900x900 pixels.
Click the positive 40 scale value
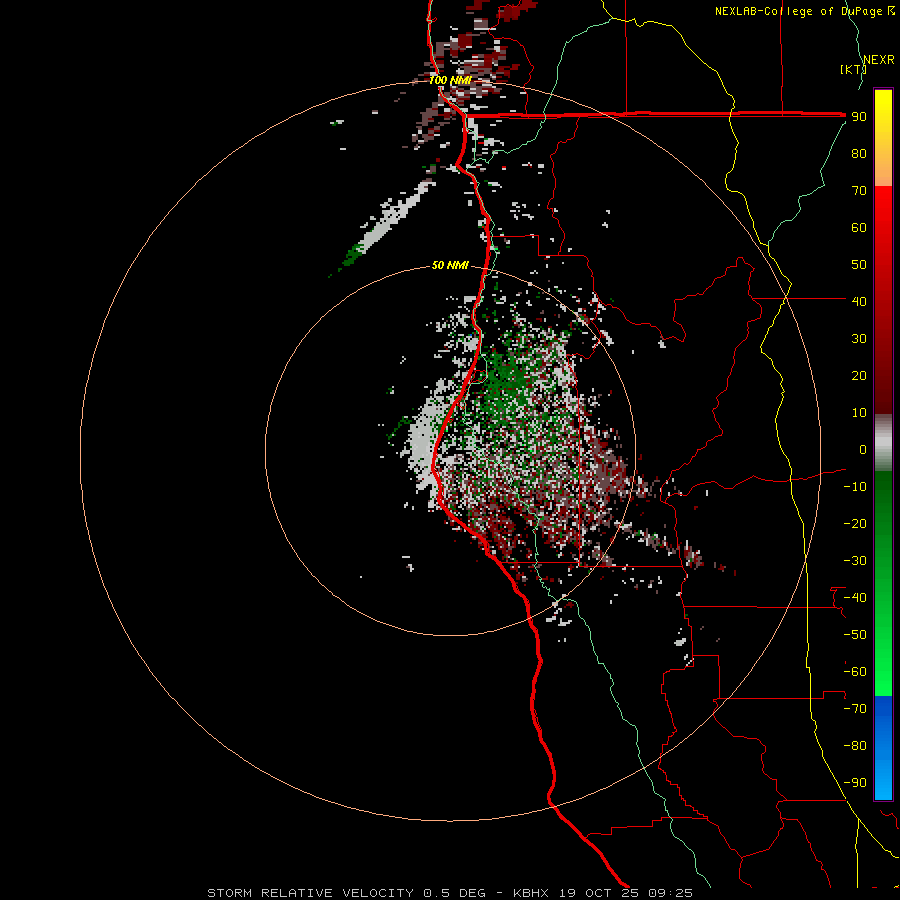click(859, 302)
